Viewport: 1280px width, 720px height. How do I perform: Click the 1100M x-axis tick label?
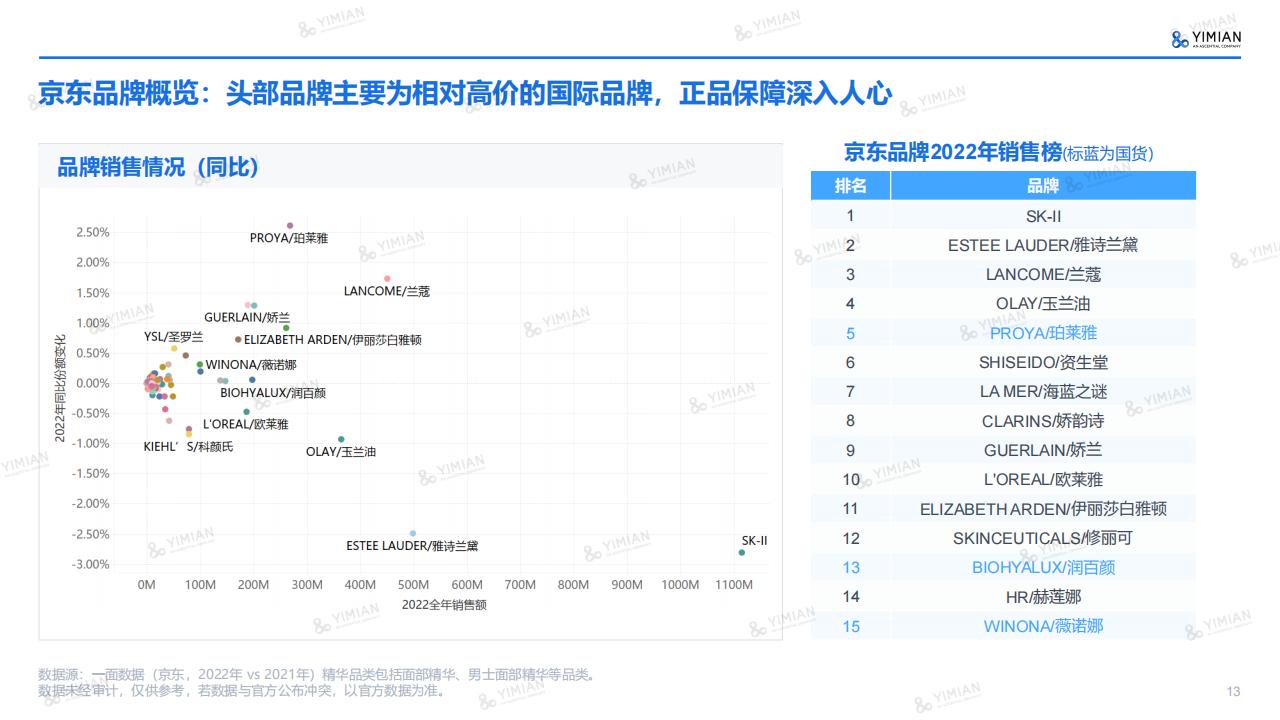click(x=733, y=585)
